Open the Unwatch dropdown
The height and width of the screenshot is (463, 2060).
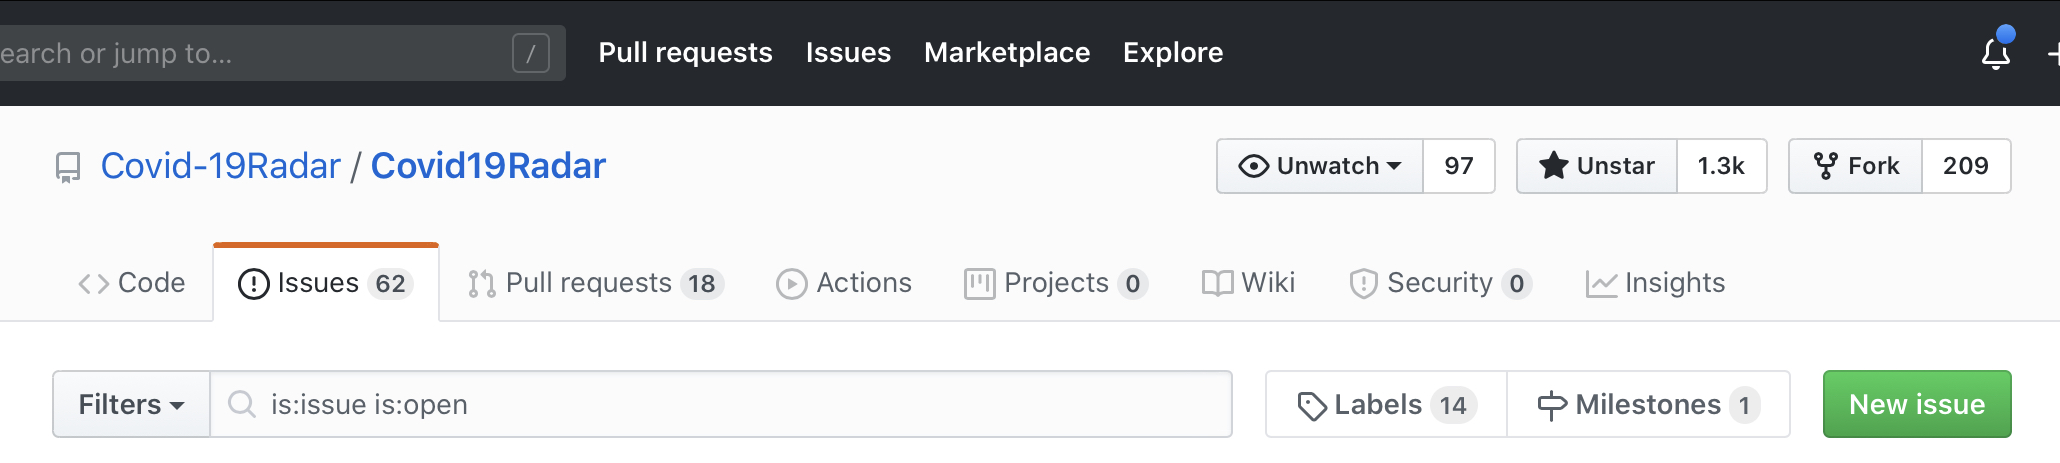tap(1320, 166)
